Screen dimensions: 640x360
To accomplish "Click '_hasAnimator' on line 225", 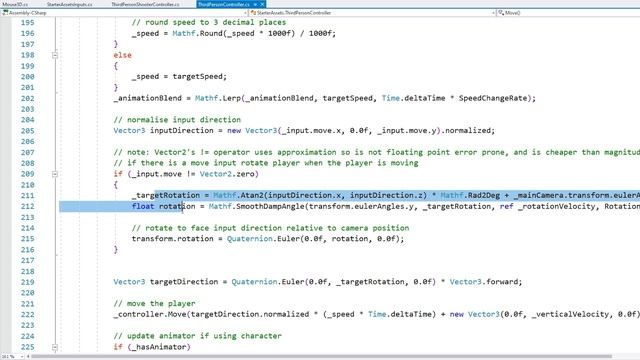I will [x=159, y=347].
